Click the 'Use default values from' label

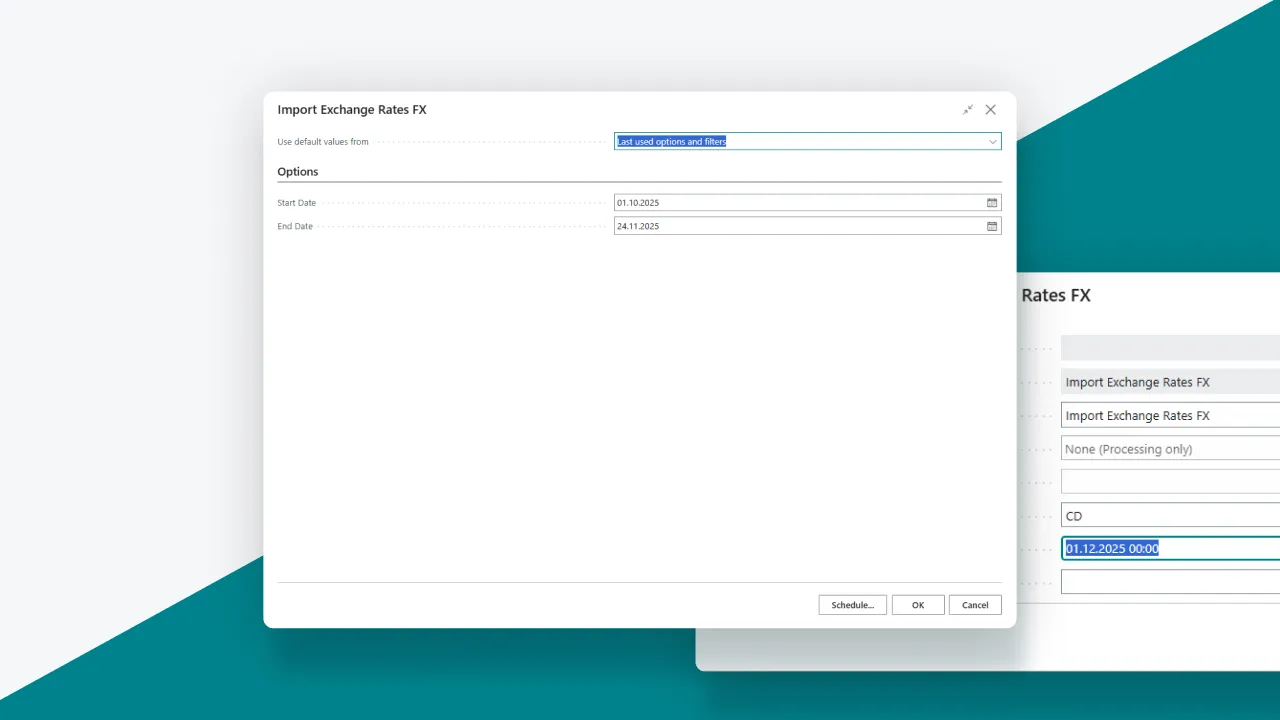(323, 142)
